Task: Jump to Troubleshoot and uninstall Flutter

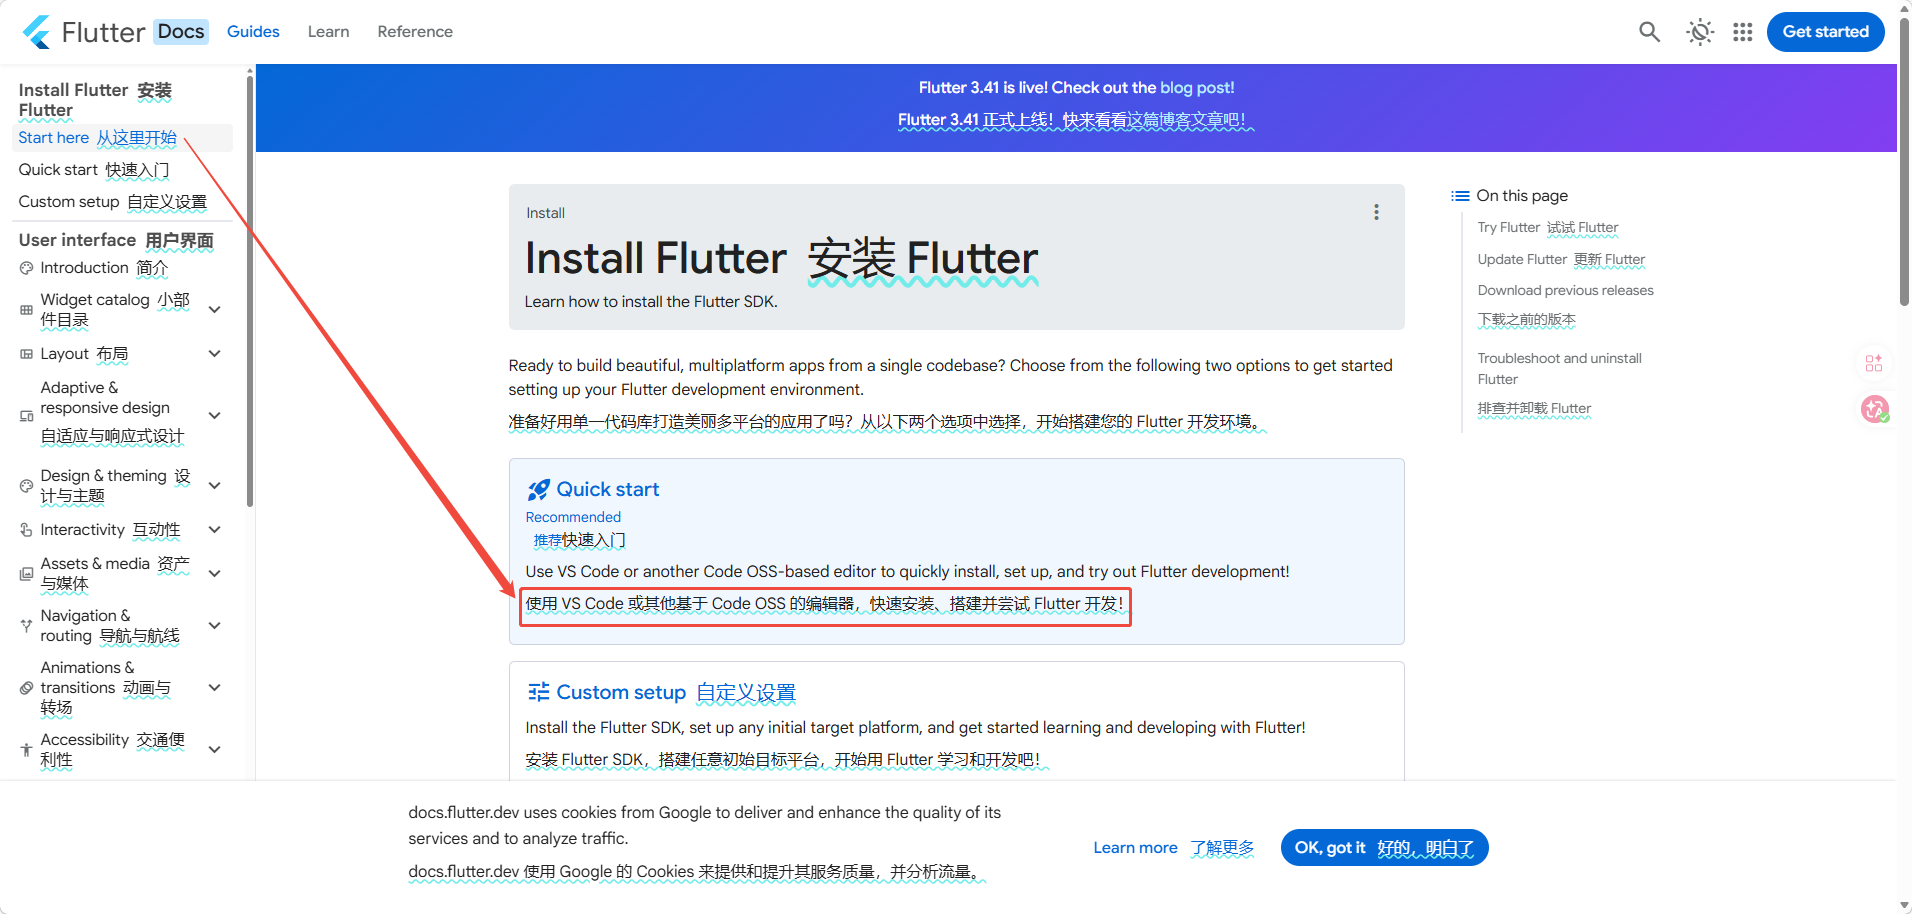Action: [x=1559, y=369]
